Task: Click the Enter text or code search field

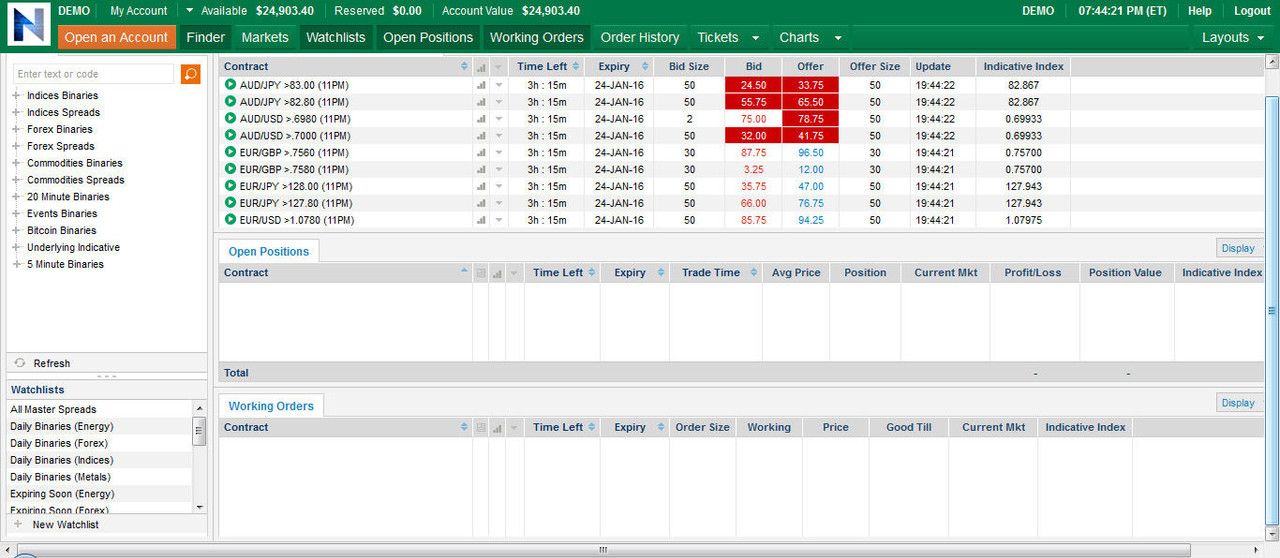Action: (93, 74)
